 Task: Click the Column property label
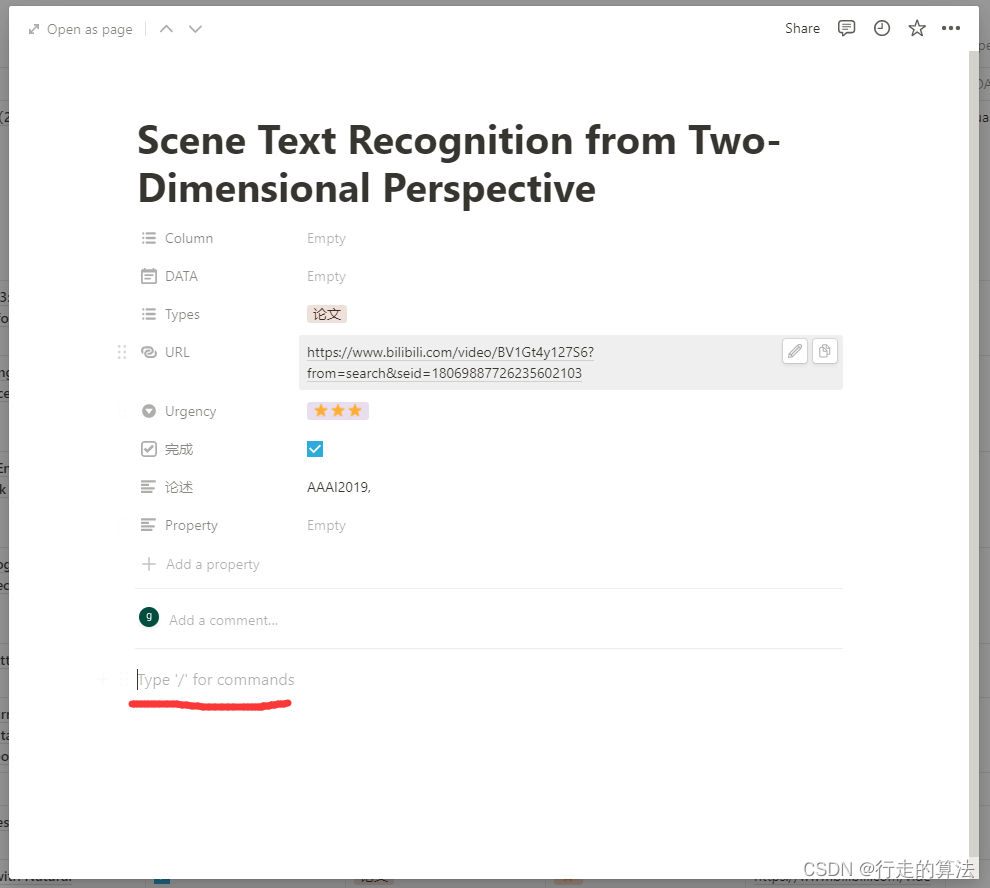[189, 238]
